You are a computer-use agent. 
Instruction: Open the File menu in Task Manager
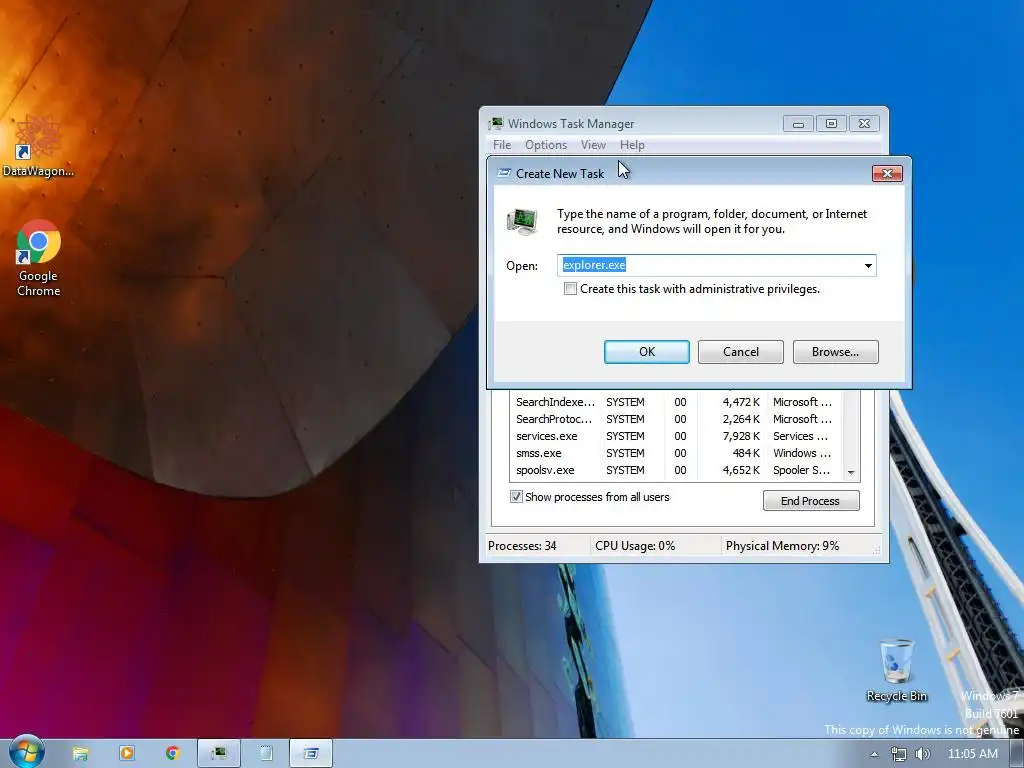502,145
